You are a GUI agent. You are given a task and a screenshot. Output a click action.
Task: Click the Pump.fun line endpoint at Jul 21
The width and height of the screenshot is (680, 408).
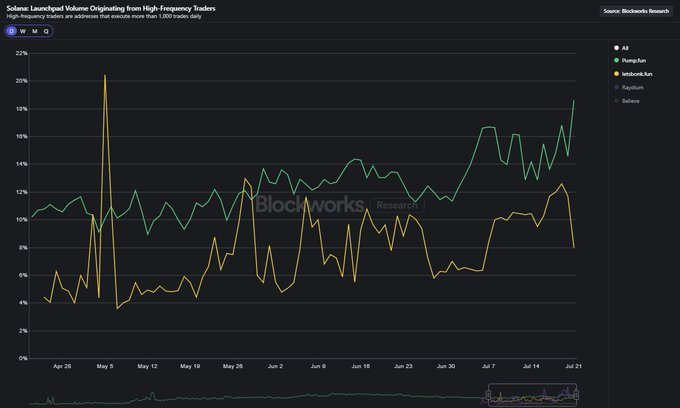pos(574,101)
